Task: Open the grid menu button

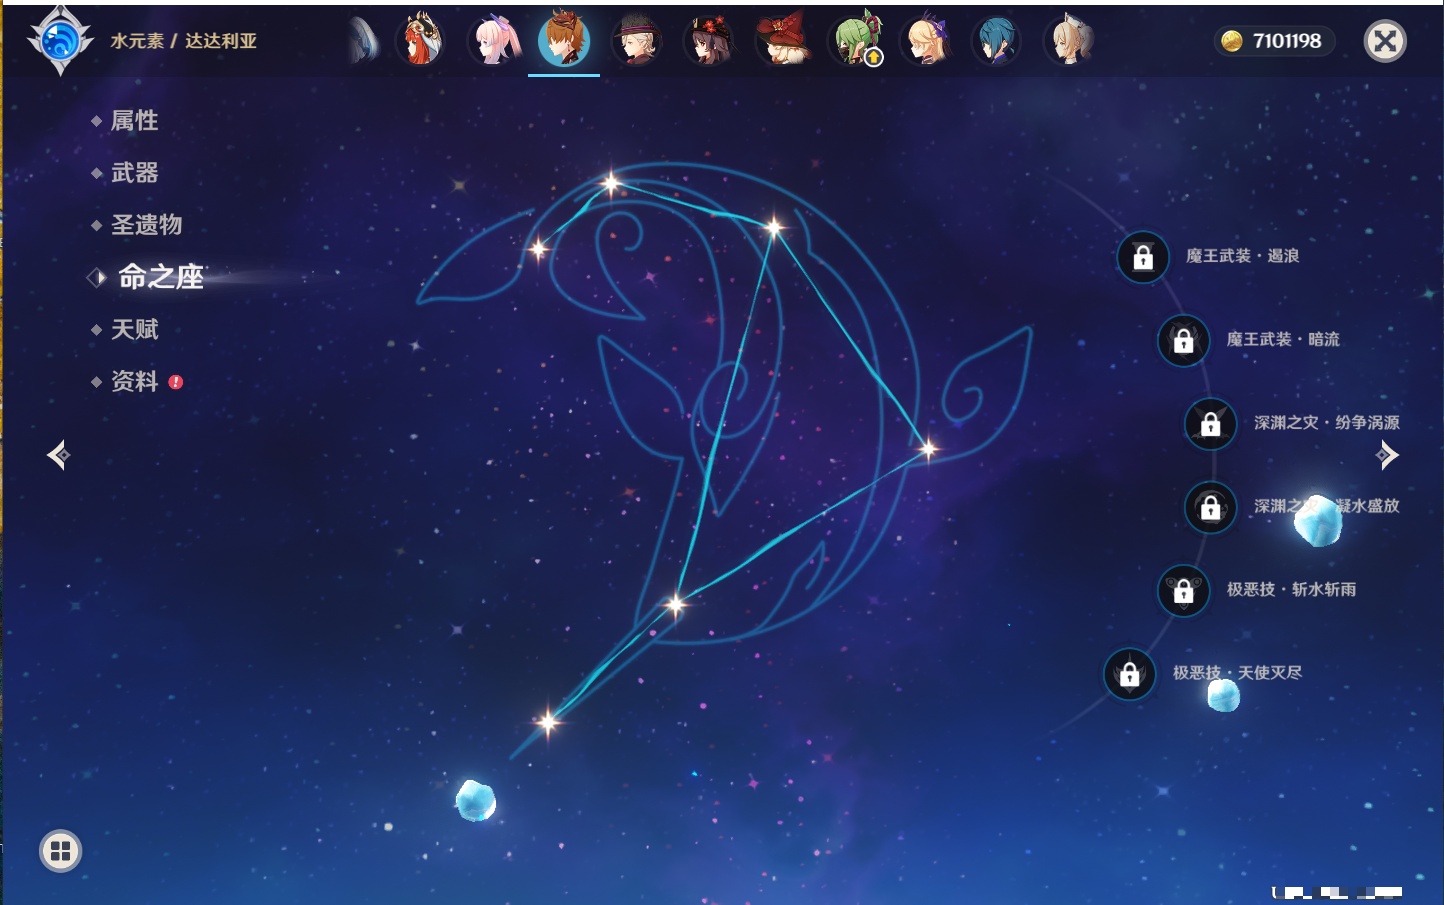Action: [60, 851]
